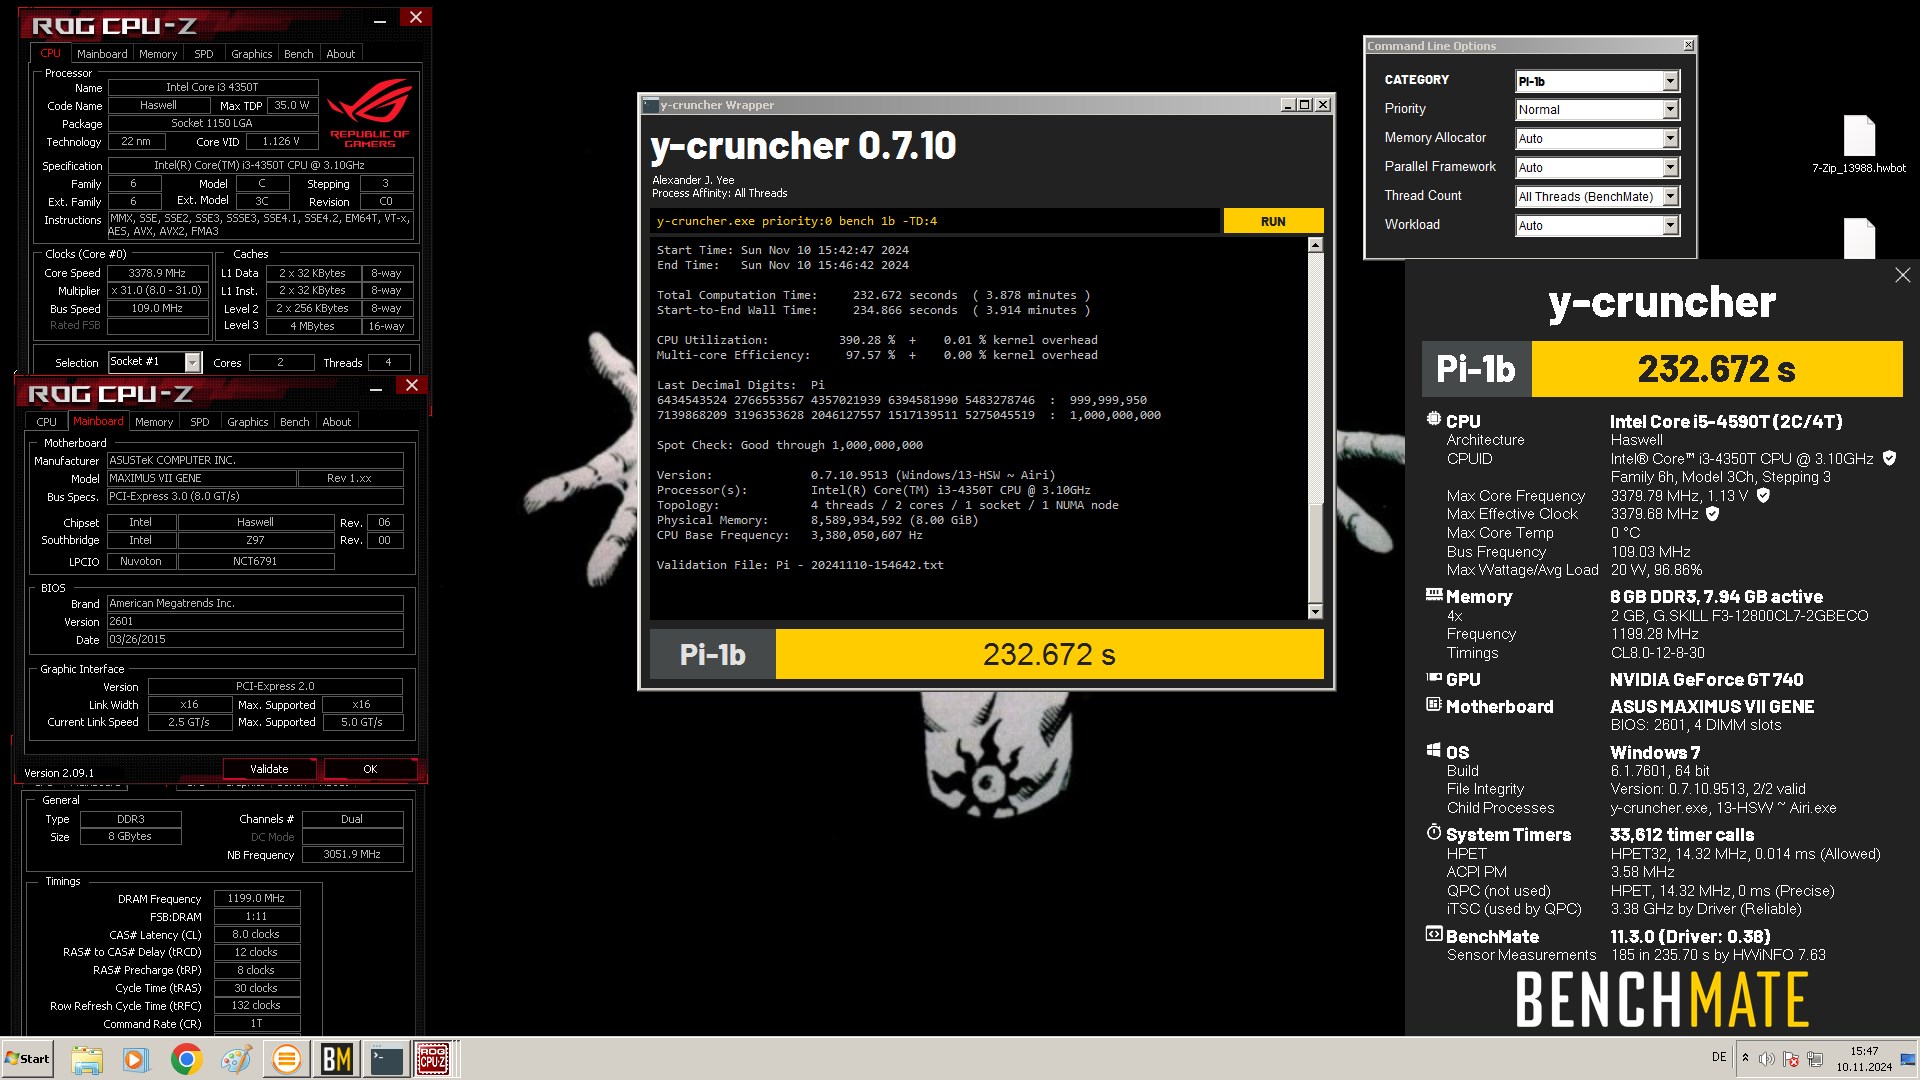
Task: Expand the Memory Allocator dropdown
Action: pyautogui.click(x=1597, y=139)
